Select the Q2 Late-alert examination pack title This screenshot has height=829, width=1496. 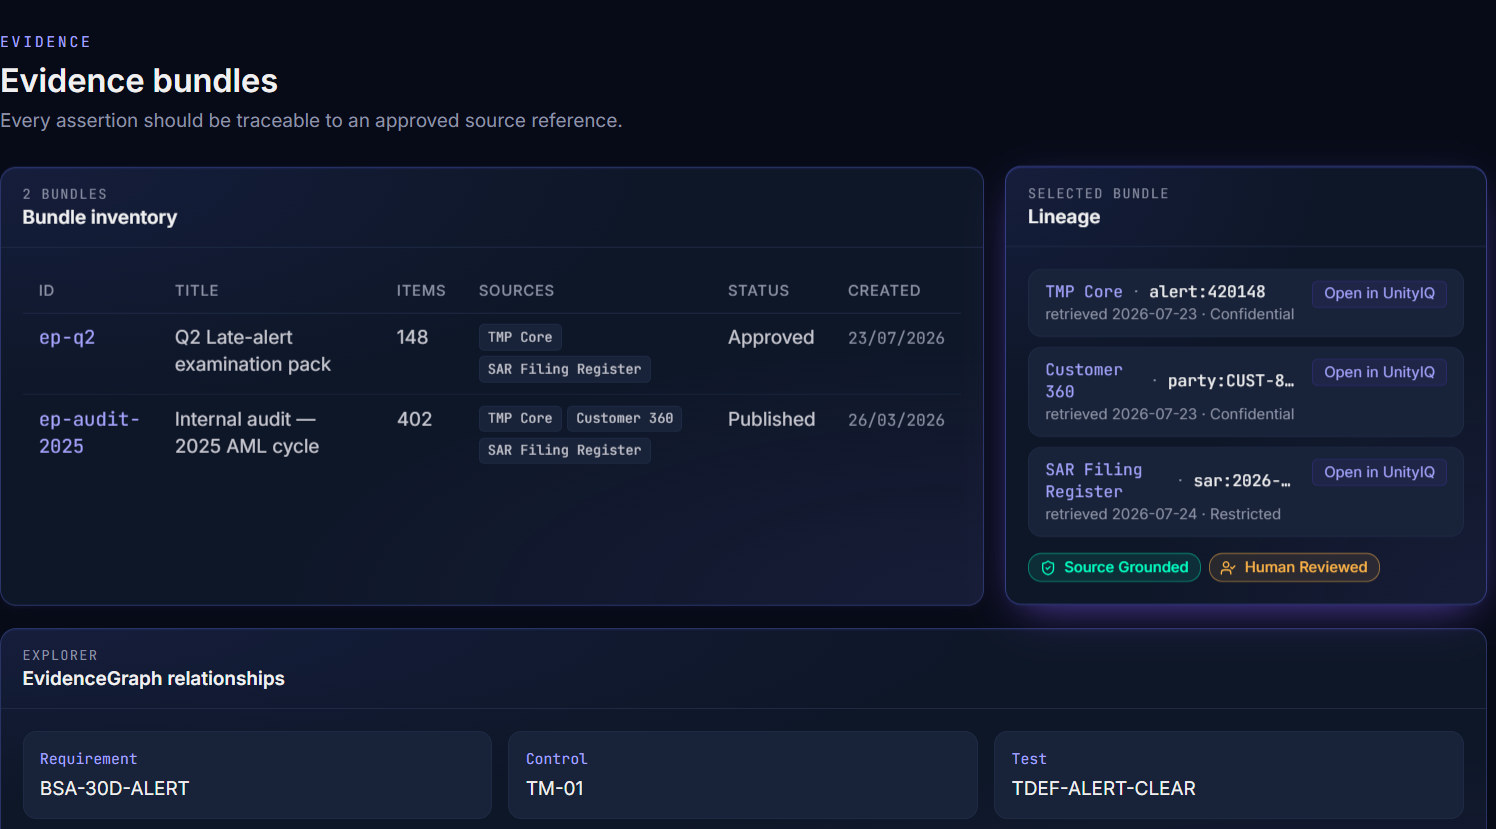click(x=253, y=351)
